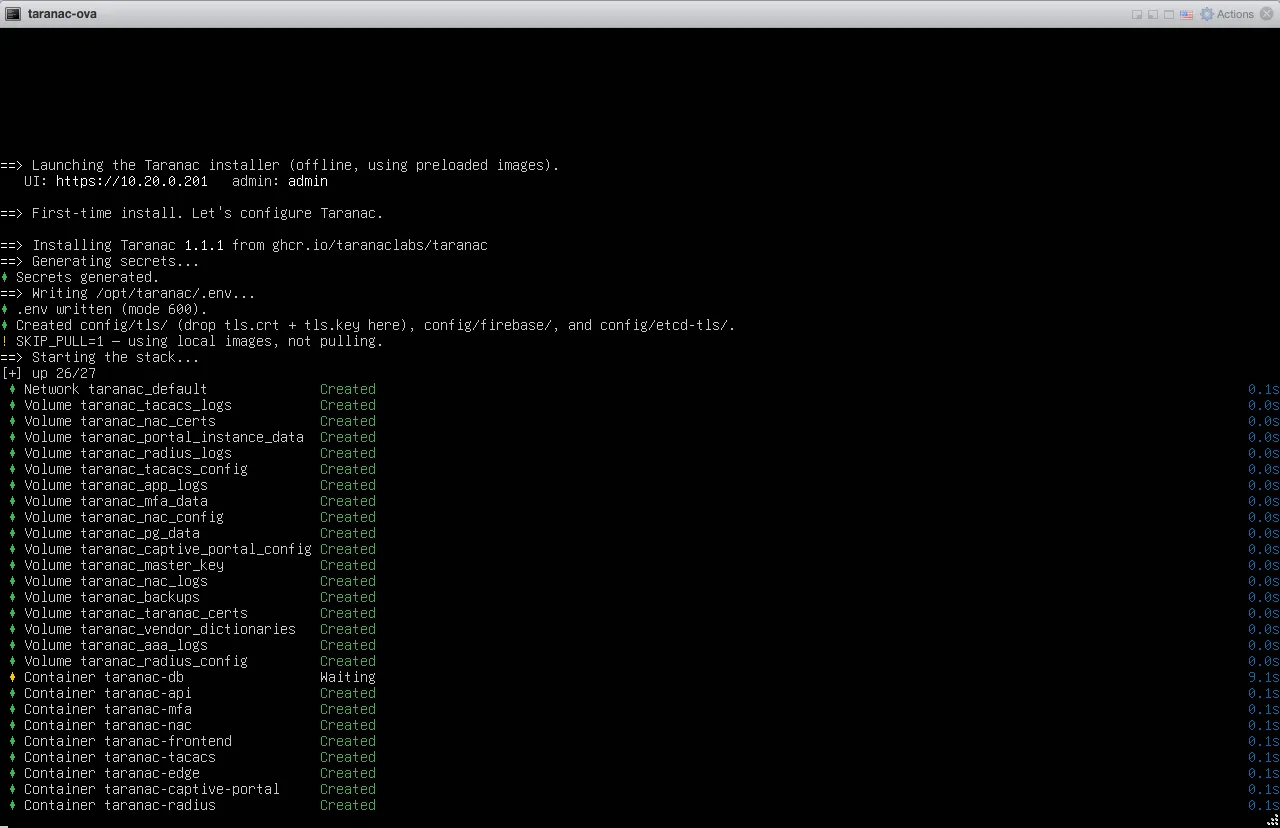
Task: Open the Actions gear menu
Action: pyautogui.click(x=1226, y=14)
